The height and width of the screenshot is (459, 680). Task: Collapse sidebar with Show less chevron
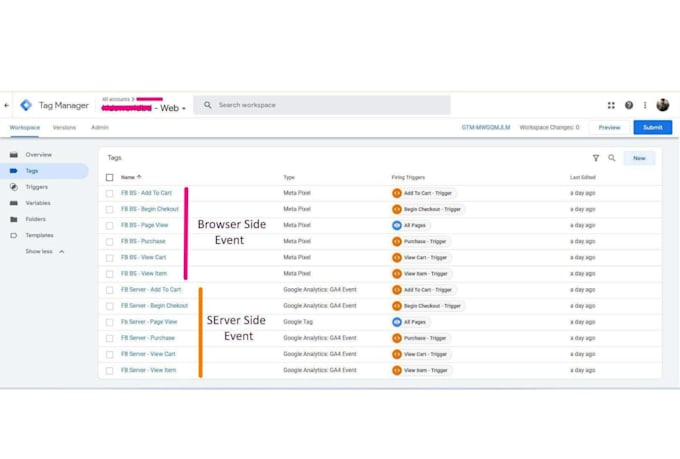point(62,252)
